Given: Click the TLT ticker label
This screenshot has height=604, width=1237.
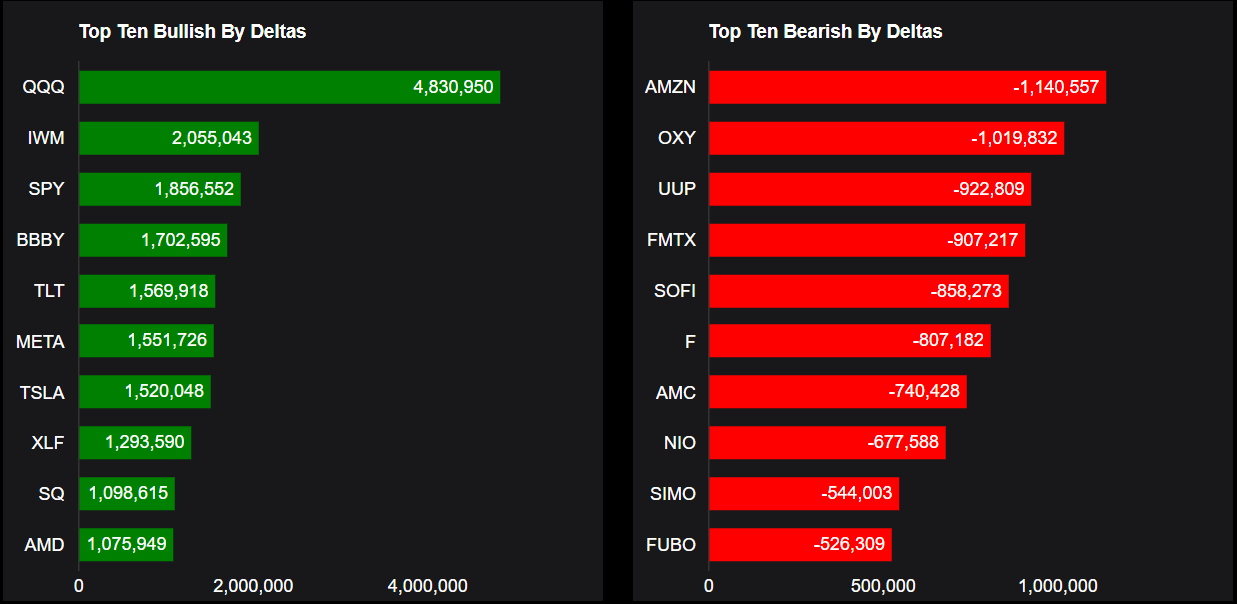Looking at the screenshot, I should pos(49,291).
